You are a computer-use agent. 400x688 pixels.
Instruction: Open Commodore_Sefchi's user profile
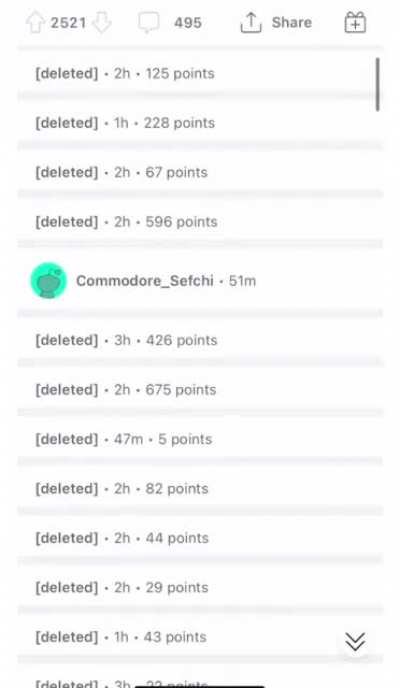tap(145, 280)
